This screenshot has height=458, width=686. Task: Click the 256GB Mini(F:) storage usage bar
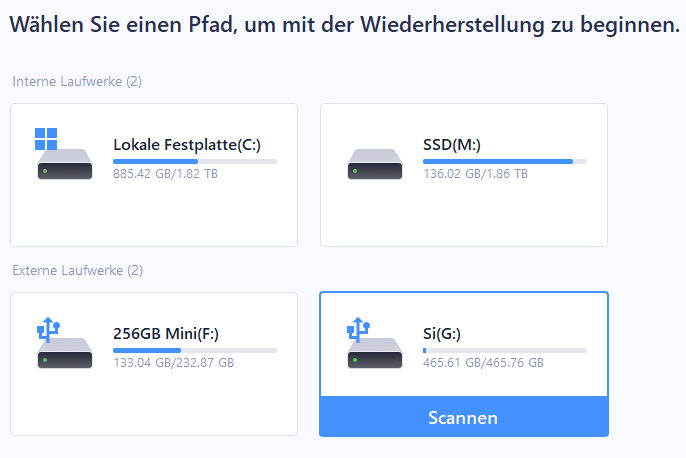pyautogui.click(x=195, y=350)
